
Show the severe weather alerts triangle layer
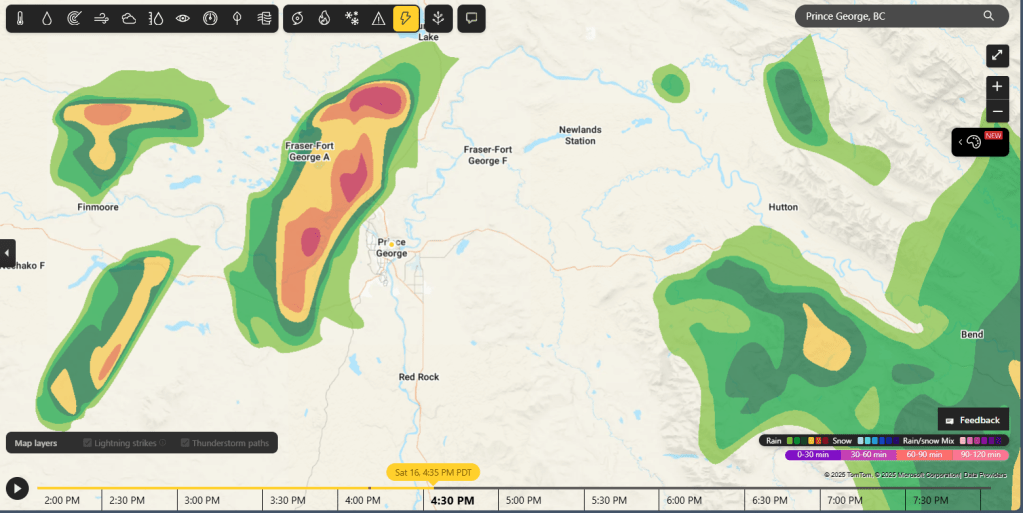[378, 18]
